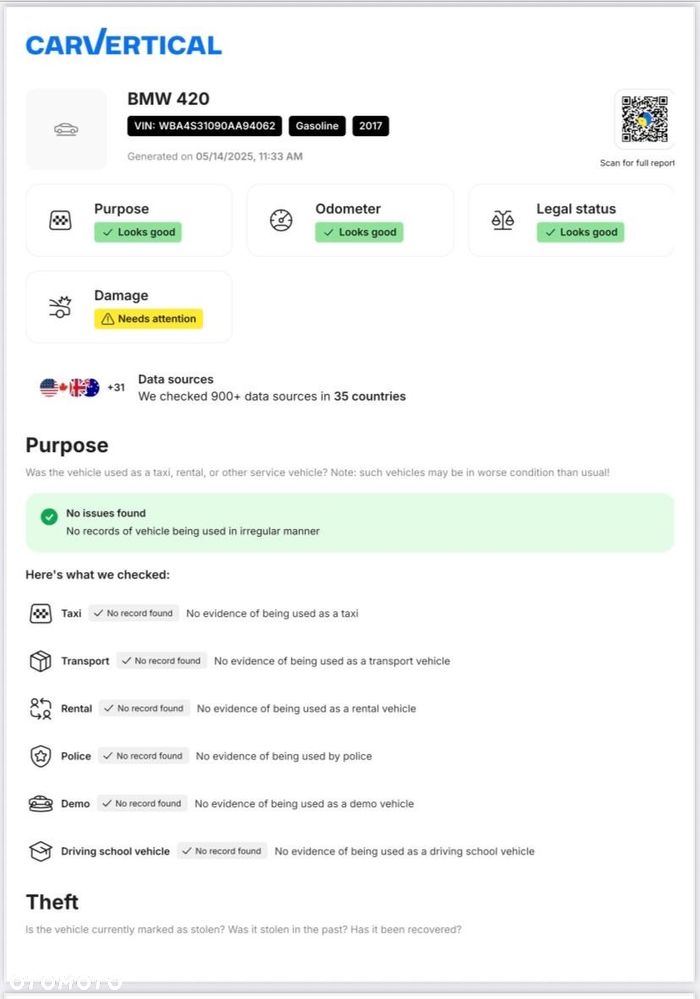This screenshot has height=999, width=700.
Task: Click Damage Needs attention yellow badge
Action: click(x=148, y=319)
